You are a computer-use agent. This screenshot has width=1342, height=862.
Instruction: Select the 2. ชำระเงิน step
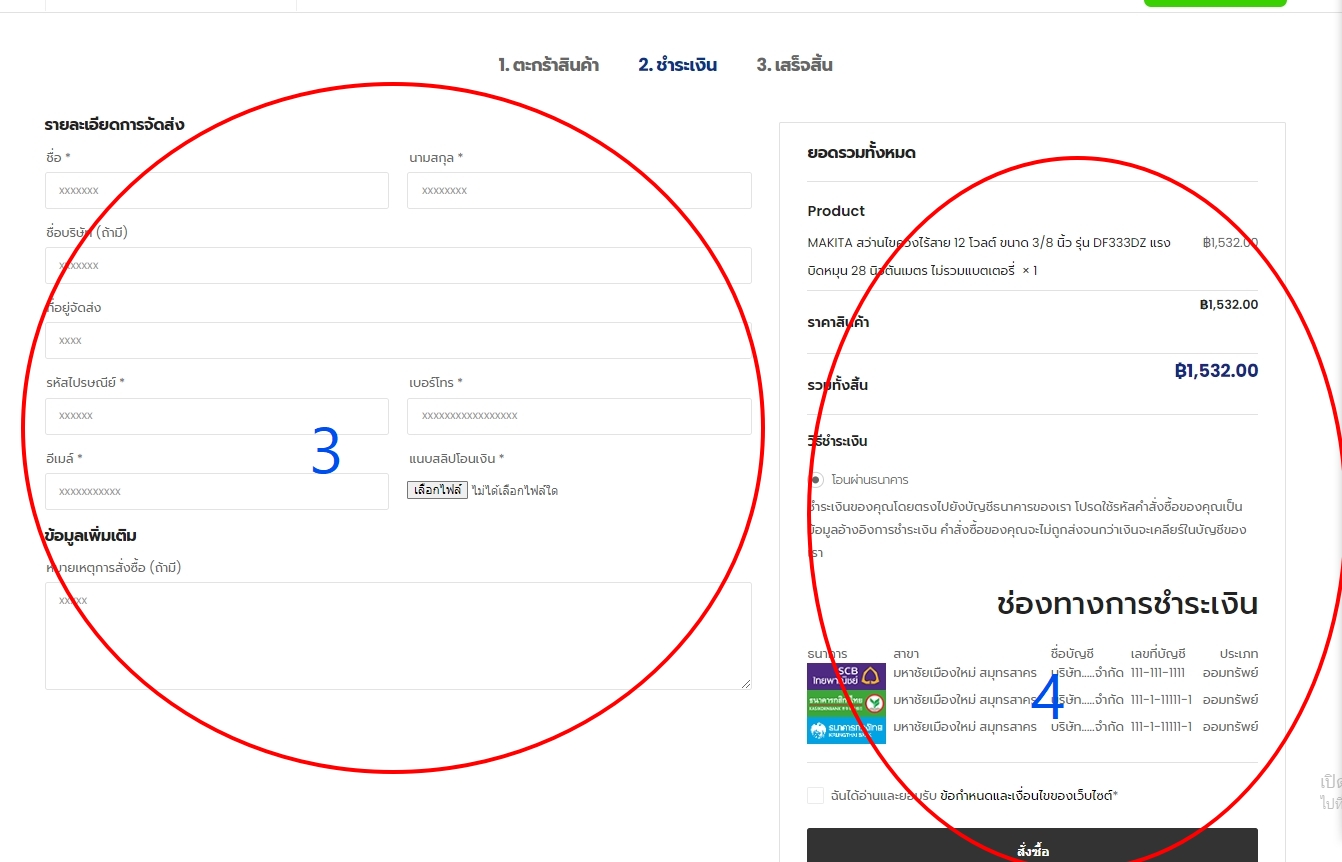point(677,65)
